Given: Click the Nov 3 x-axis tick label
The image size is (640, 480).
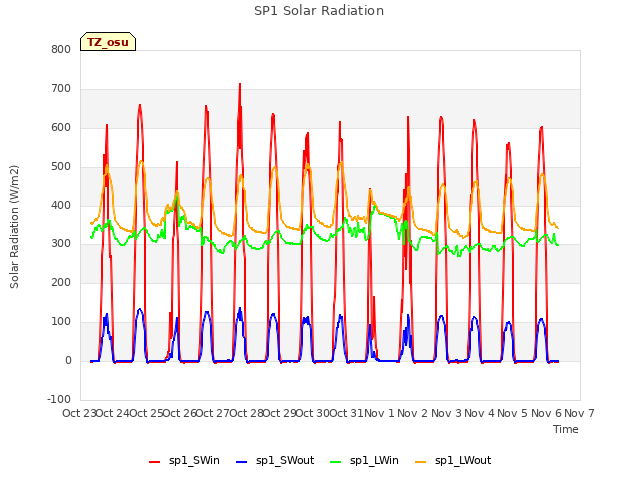Looking at the screenshot, I should point(446,413).
